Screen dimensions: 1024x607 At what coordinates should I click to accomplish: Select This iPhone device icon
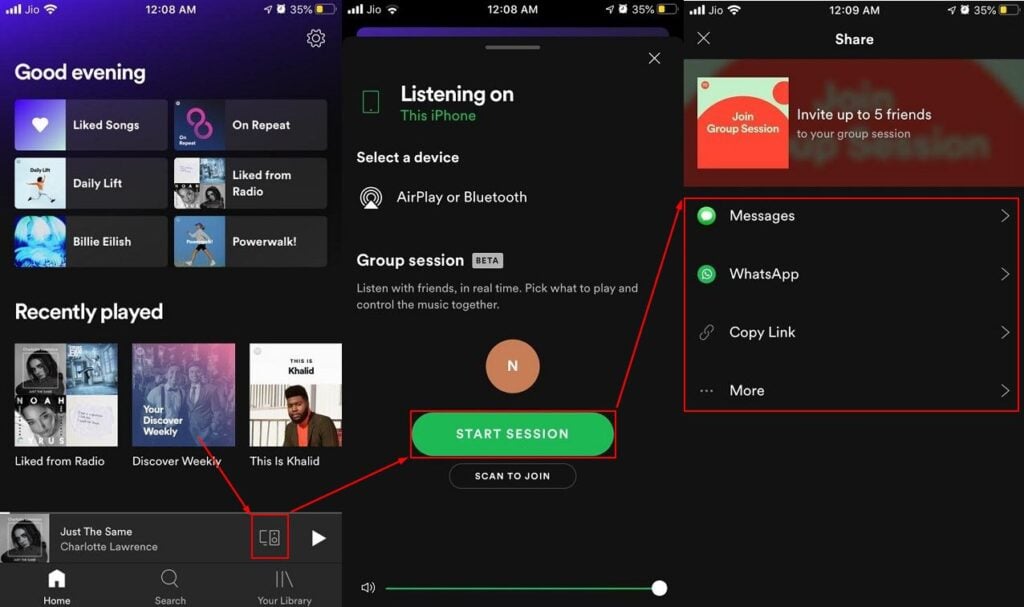pos(371,102)
